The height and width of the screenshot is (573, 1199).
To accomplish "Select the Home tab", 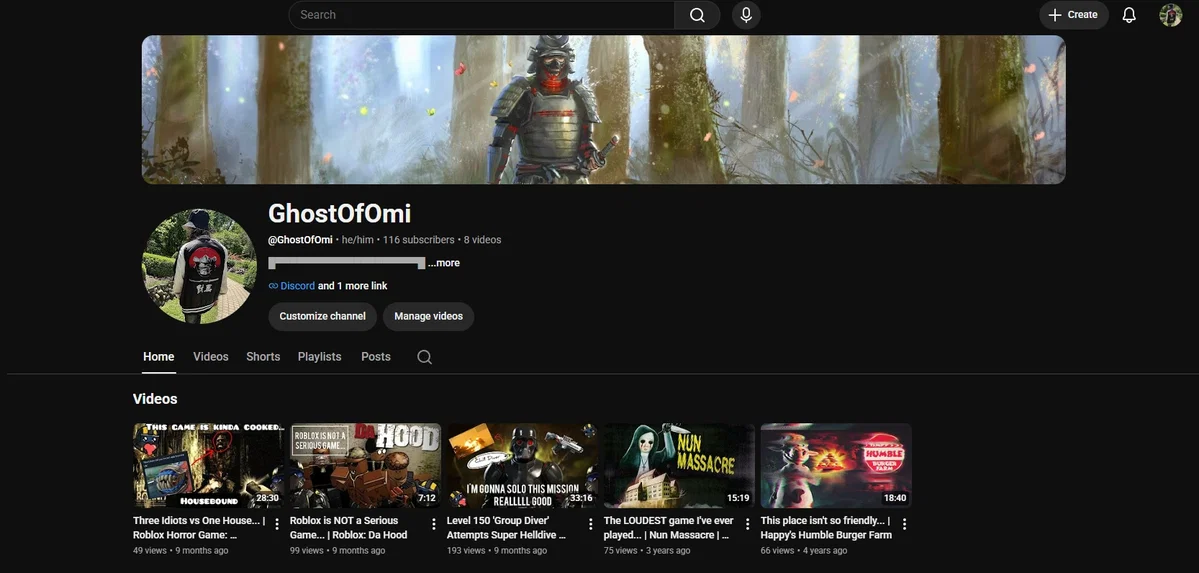I will pos(158,356).
